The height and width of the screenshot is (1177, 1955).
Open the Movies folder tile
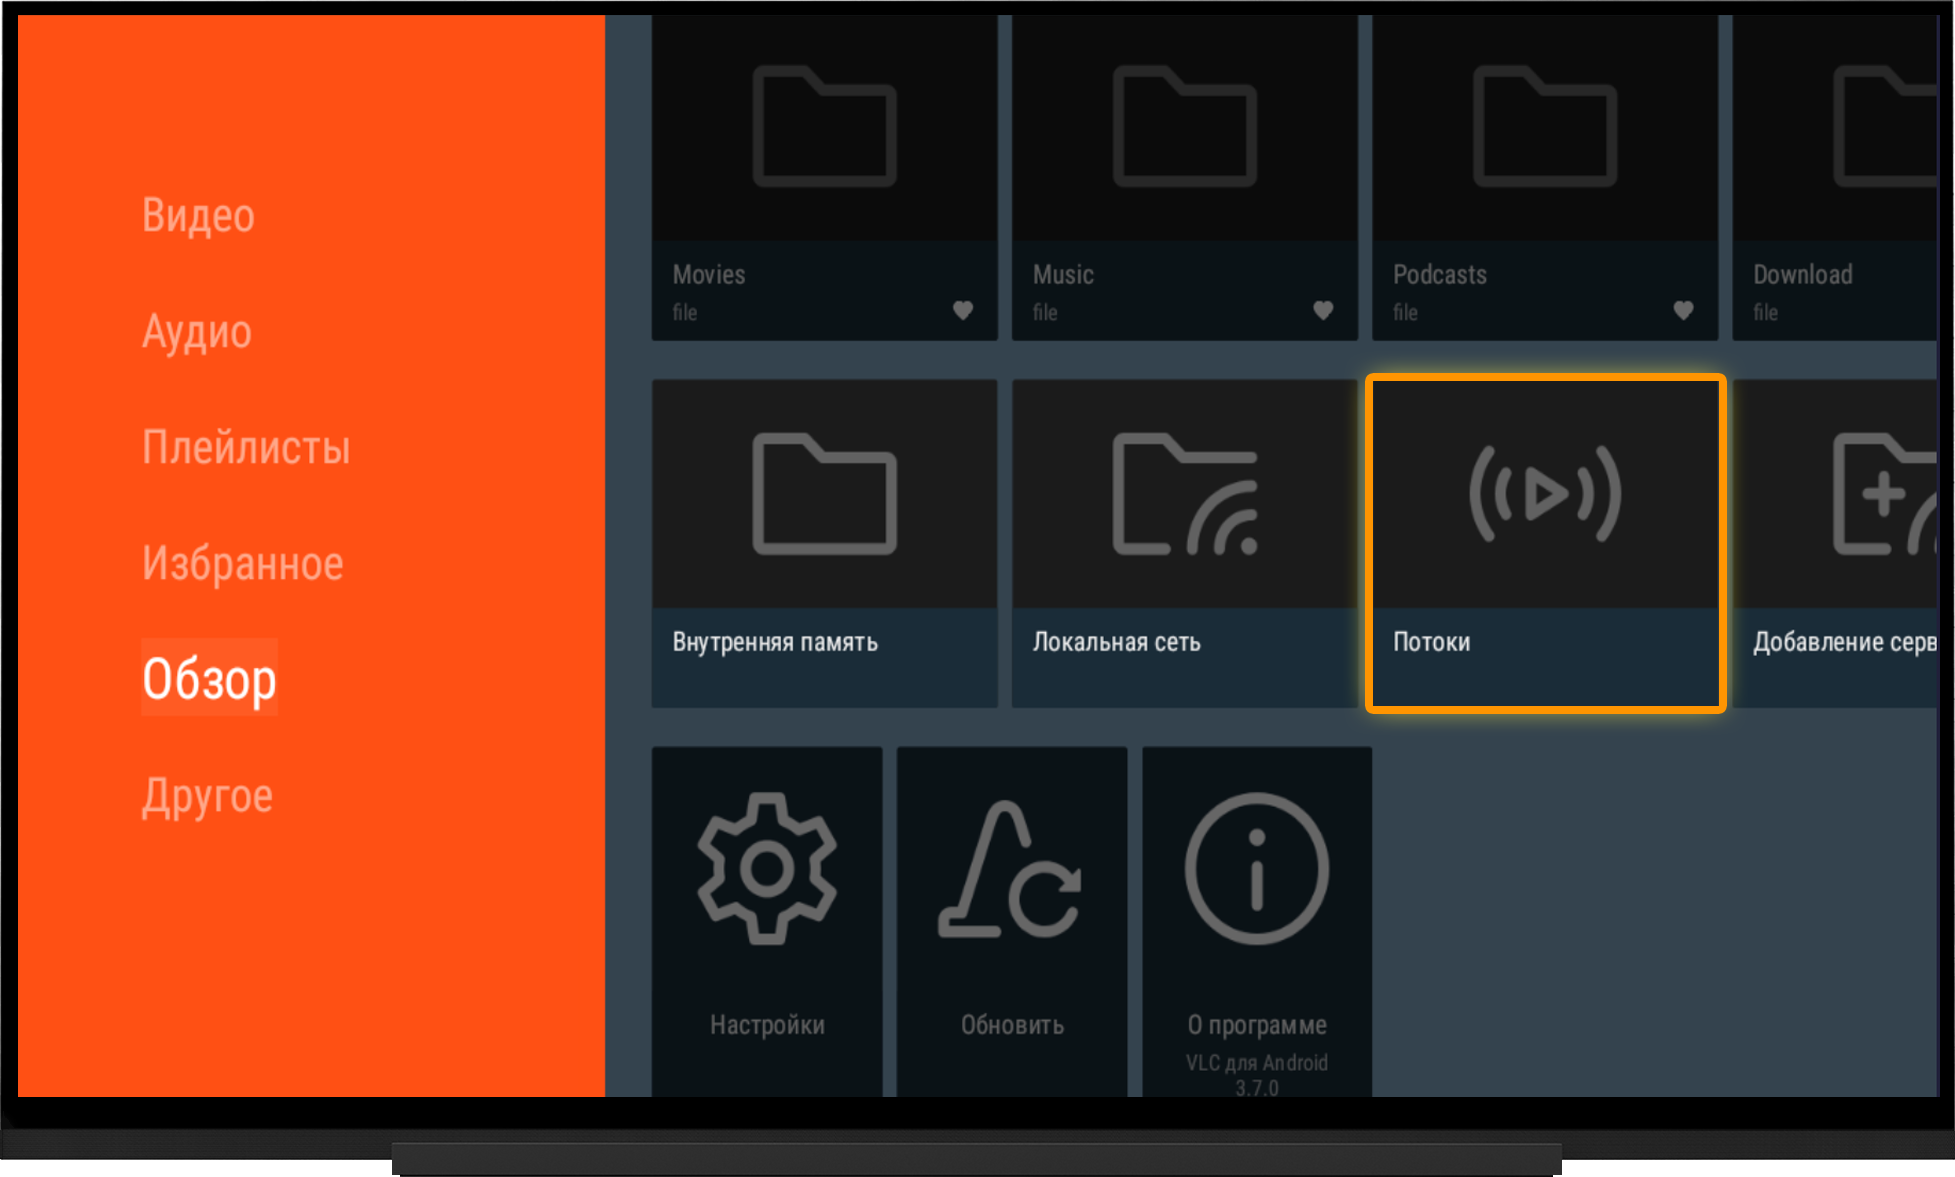click(824, 177)
